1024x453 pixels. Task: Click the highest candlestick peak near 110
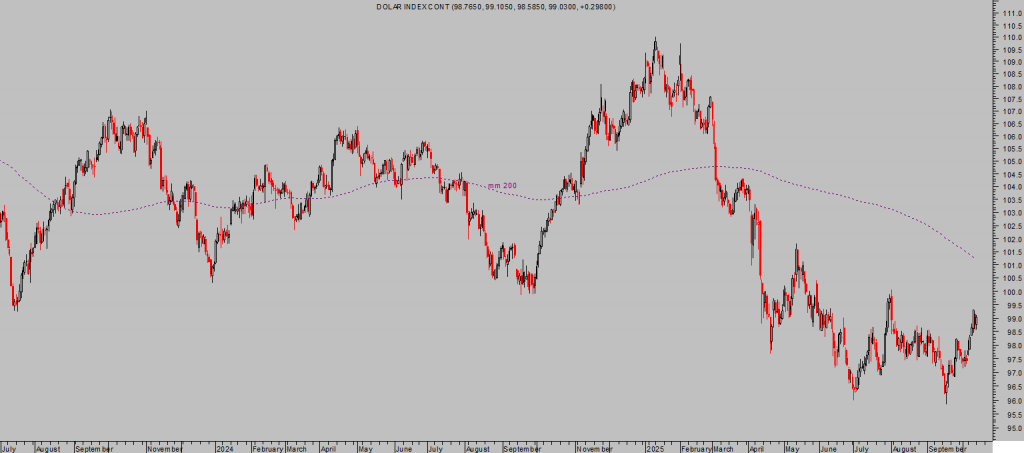pyautogui.click(x=655, y=40)
